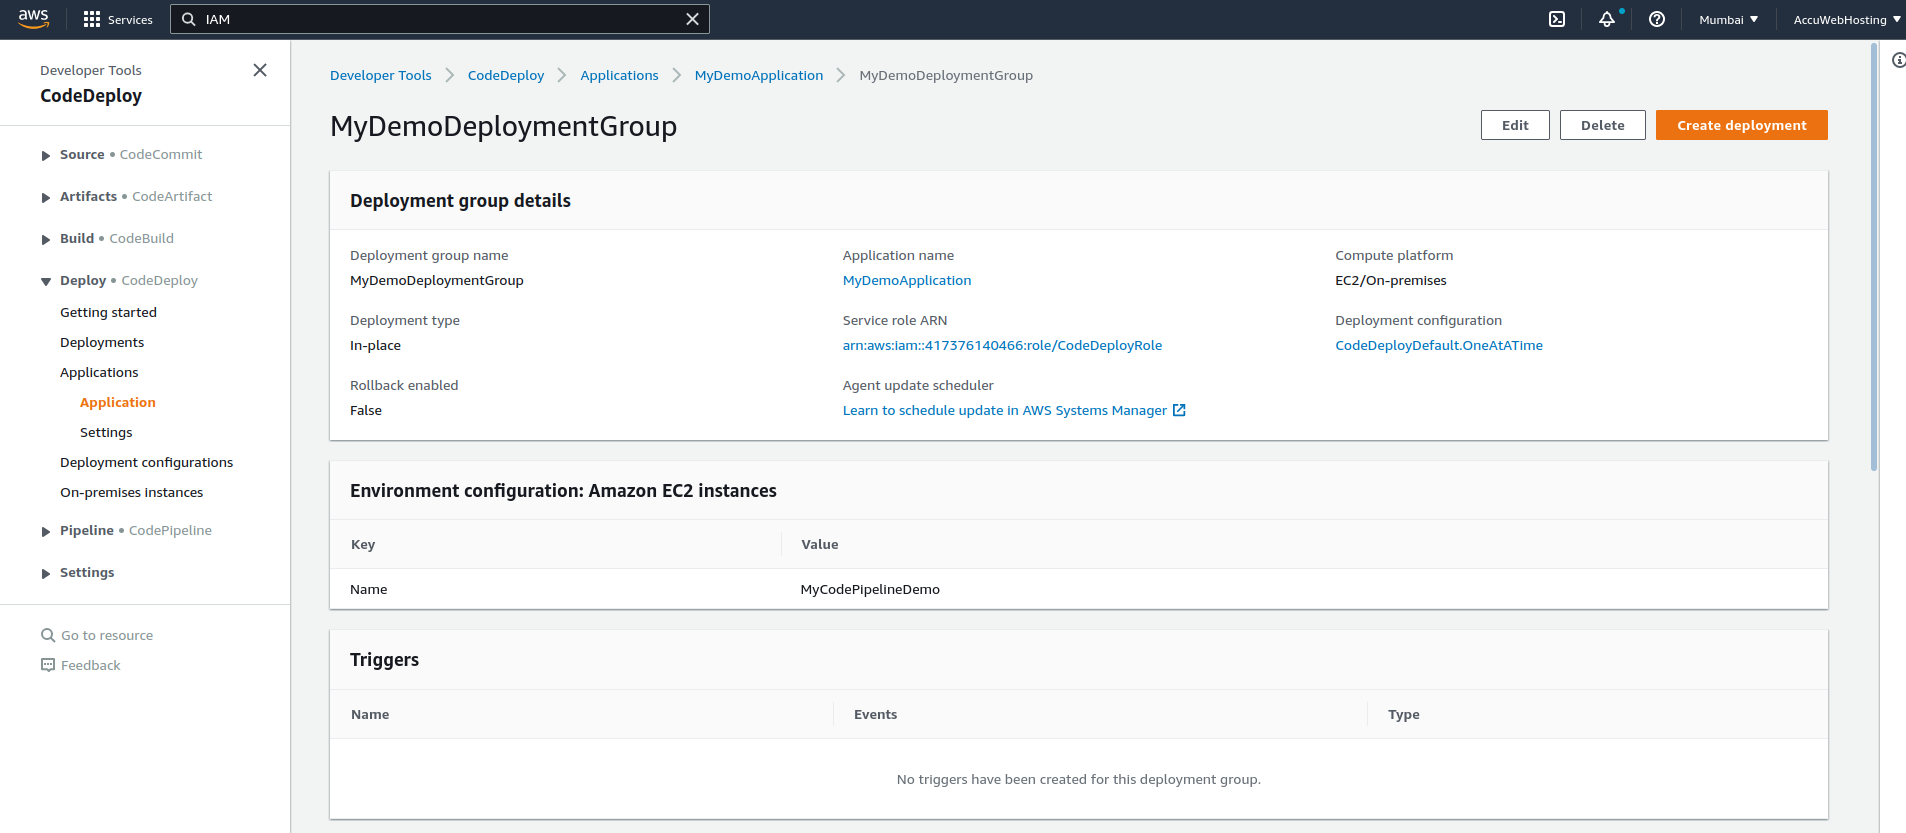This screenshot has width=1906, height=833.
Task: Open the CloudShell terminal icon
Action: click(x=1557, y=19)
